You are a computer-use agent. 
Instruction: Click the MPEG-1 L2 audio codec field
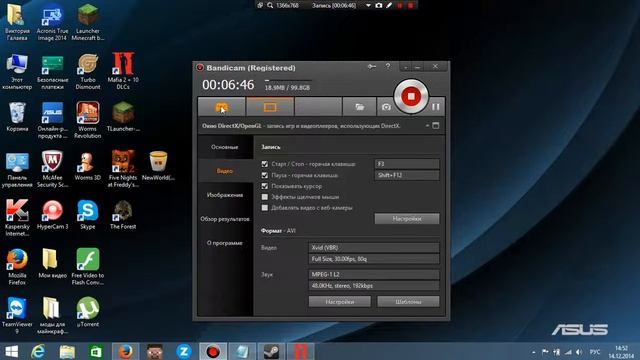(x=373, y=274)
